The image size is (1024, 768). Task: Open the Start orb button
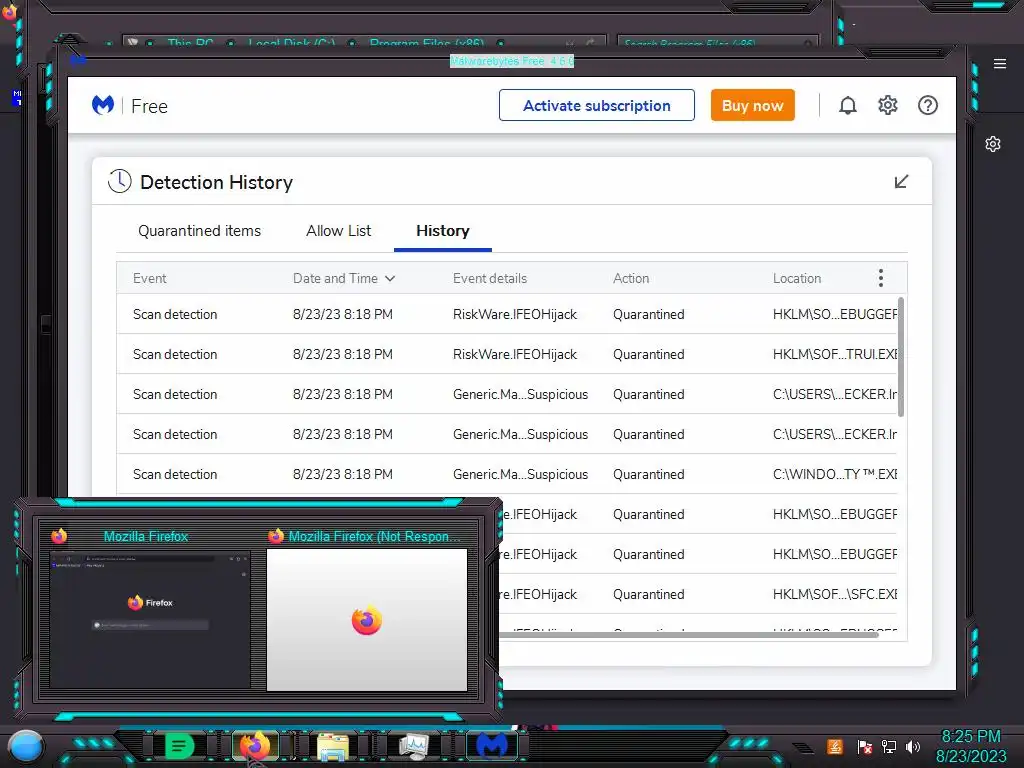coord(26,747)
